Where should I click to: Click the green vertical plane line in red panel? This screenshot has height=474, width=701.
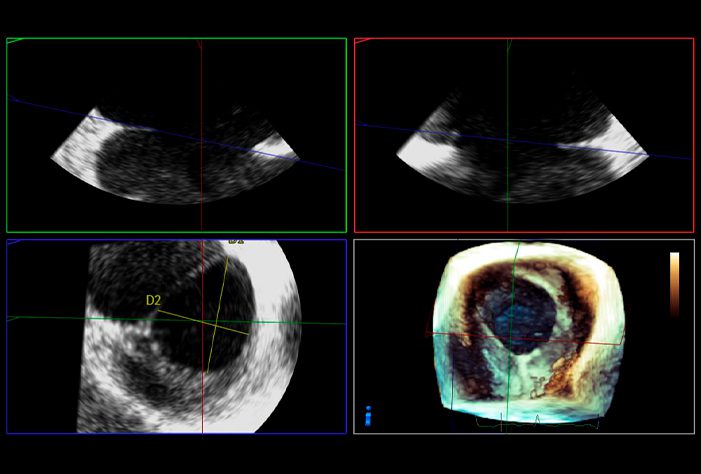point(507,135)
